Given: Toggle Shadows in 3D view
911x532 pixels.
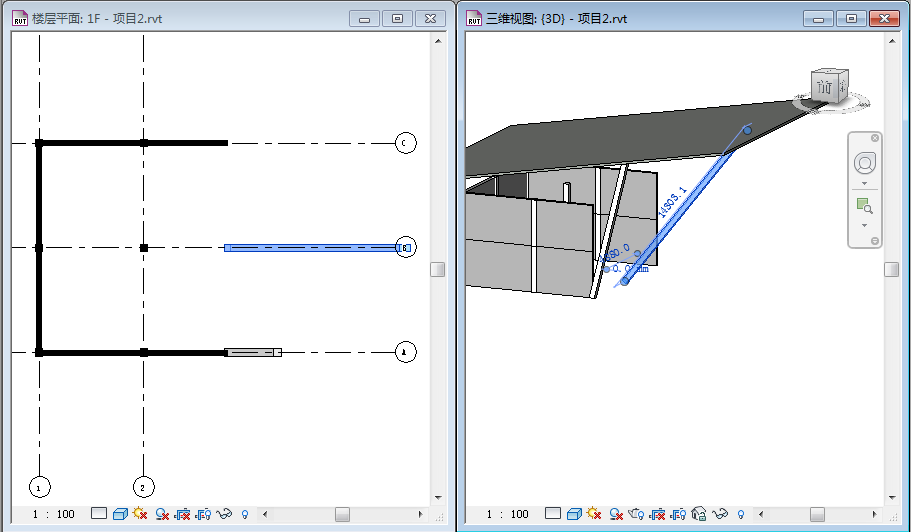Looking at the screenshot, I should [616, 513].
